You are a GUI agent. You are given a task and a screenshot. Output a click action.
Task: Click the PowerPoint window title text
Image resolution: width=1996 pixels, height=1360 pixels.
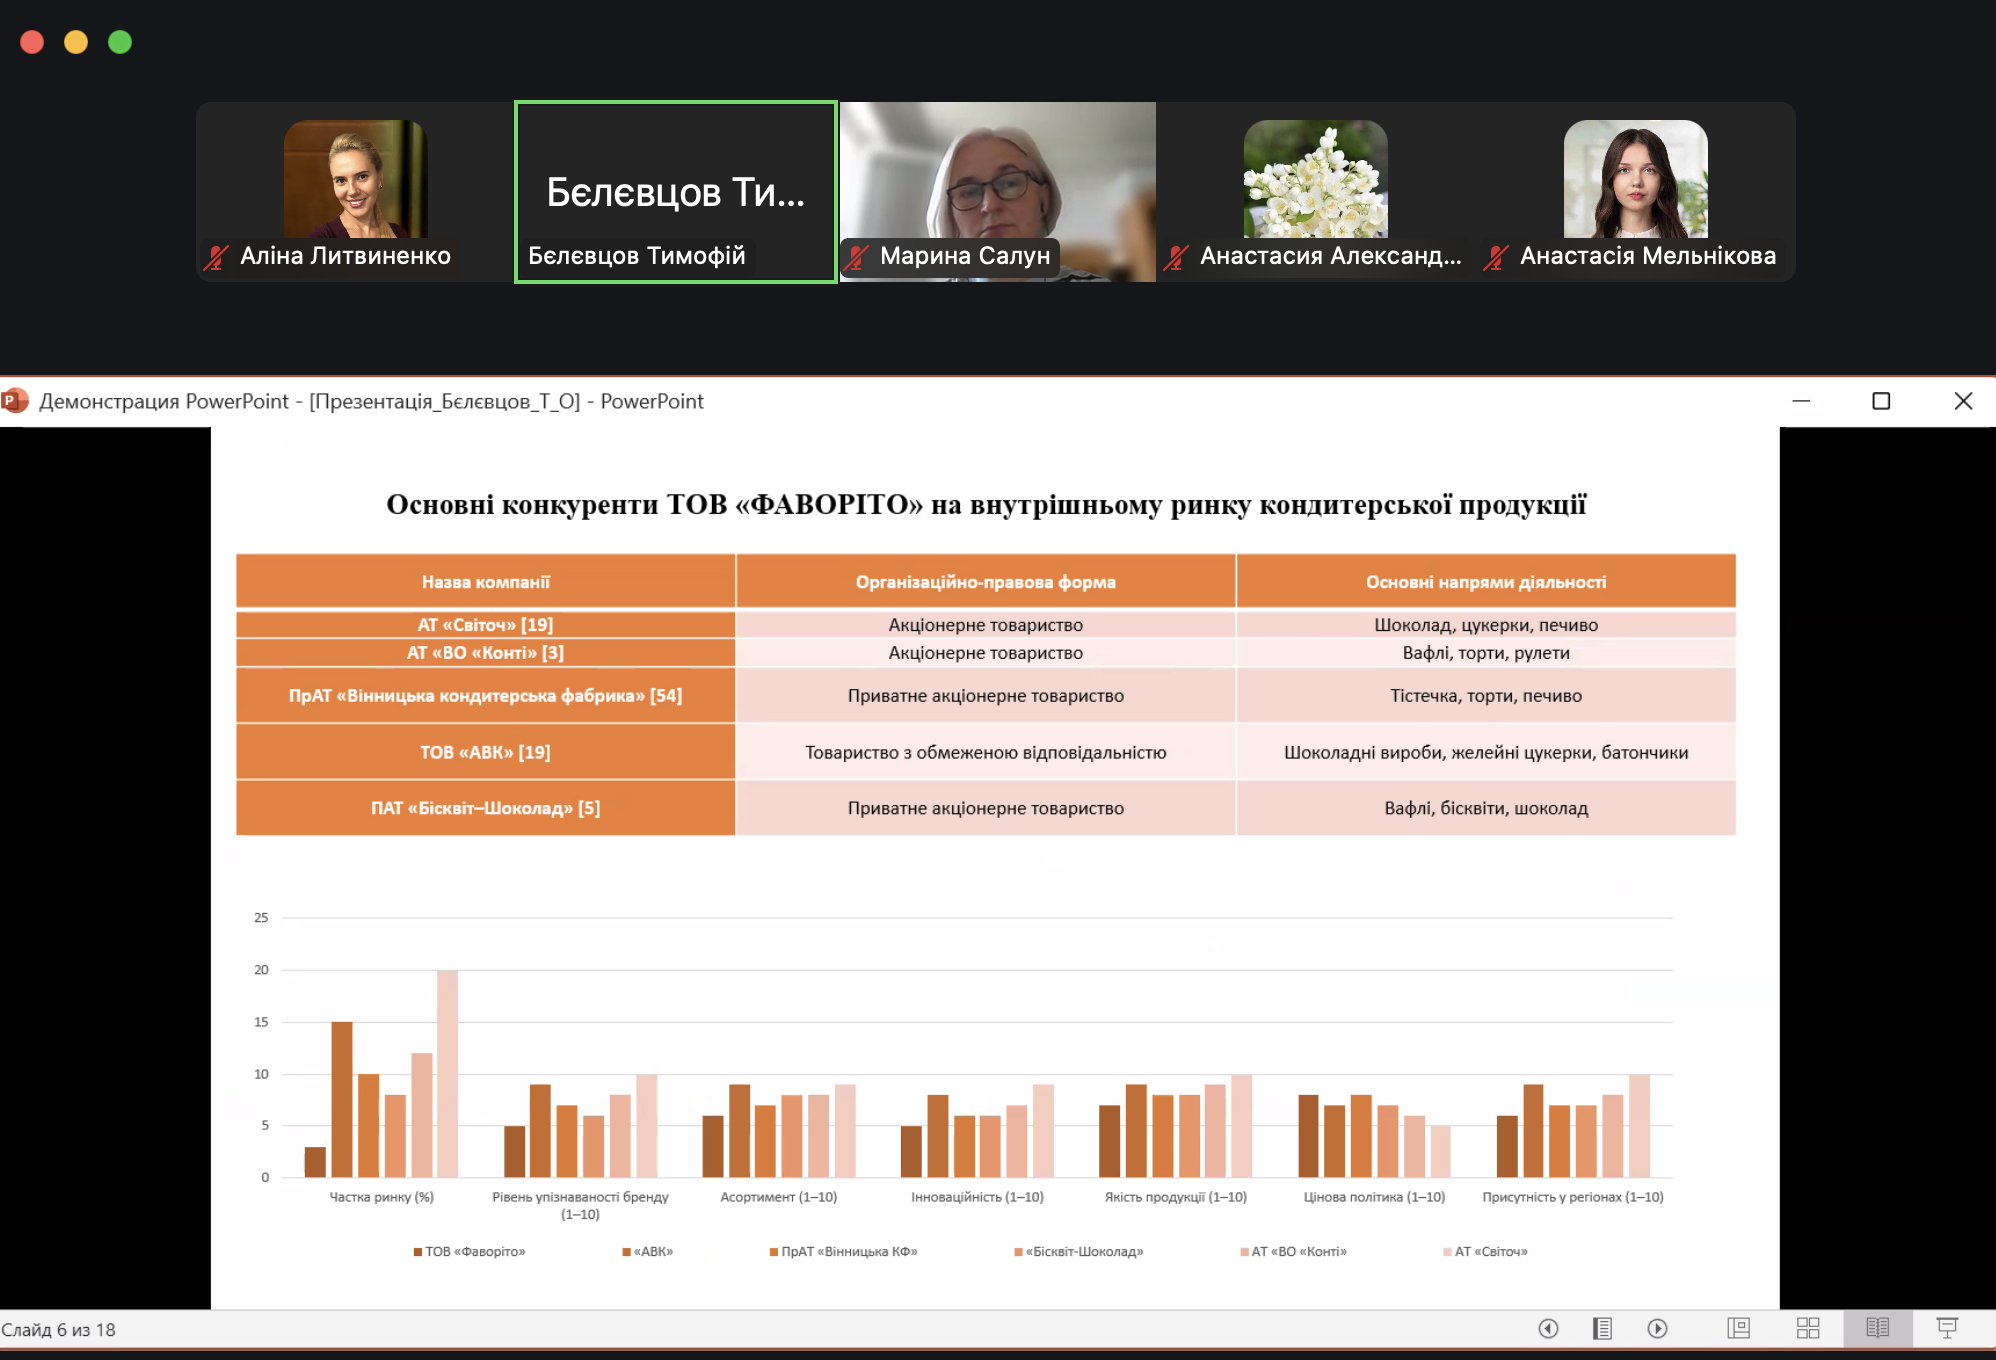[371, 401]
